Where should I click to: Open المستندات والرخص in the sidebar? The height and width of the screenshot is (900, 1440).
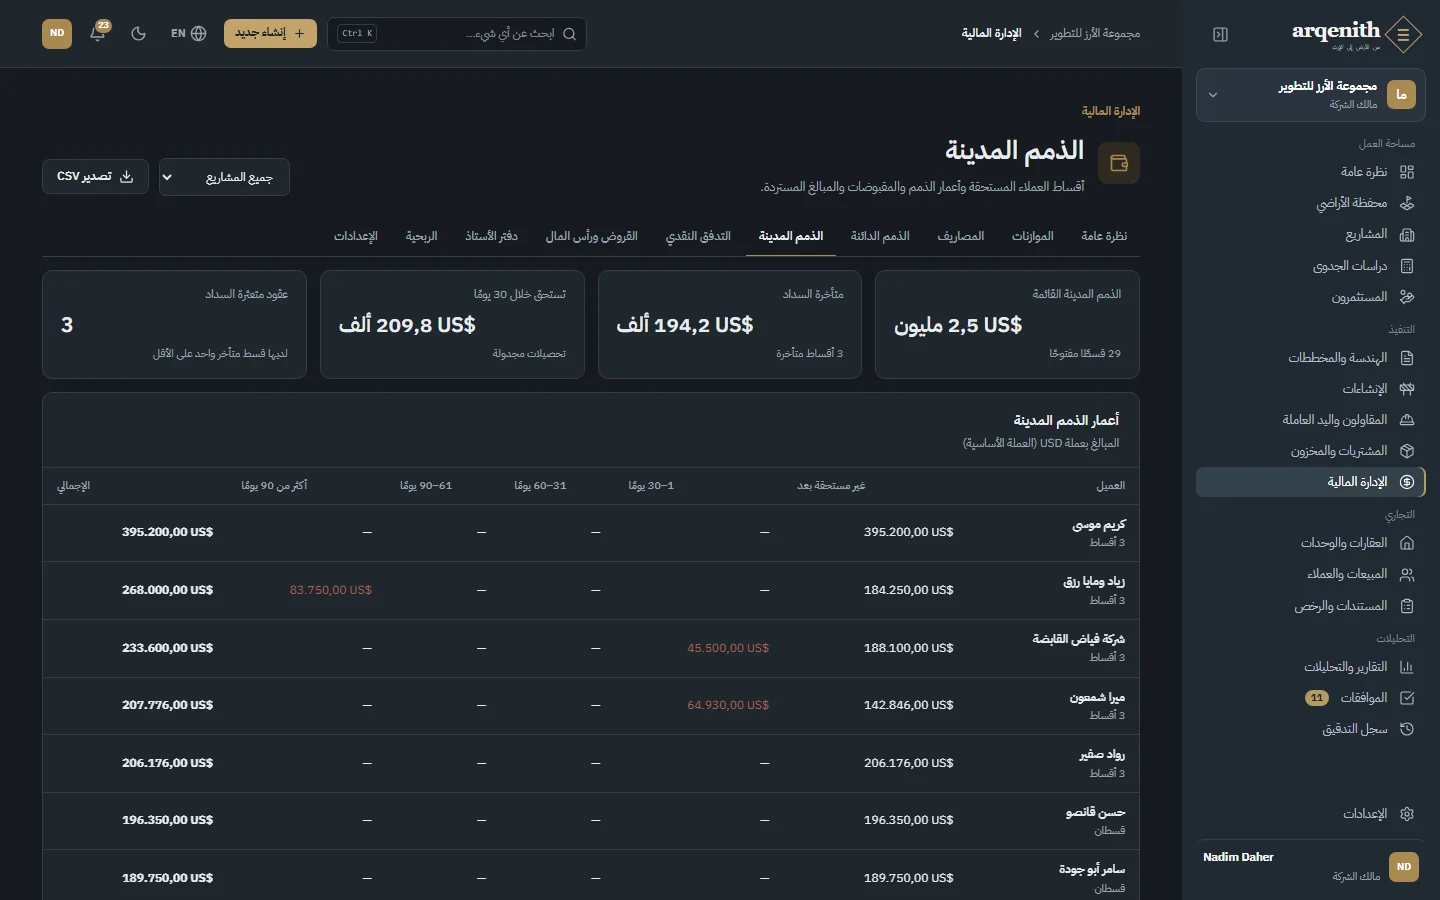pos(1311,606)
